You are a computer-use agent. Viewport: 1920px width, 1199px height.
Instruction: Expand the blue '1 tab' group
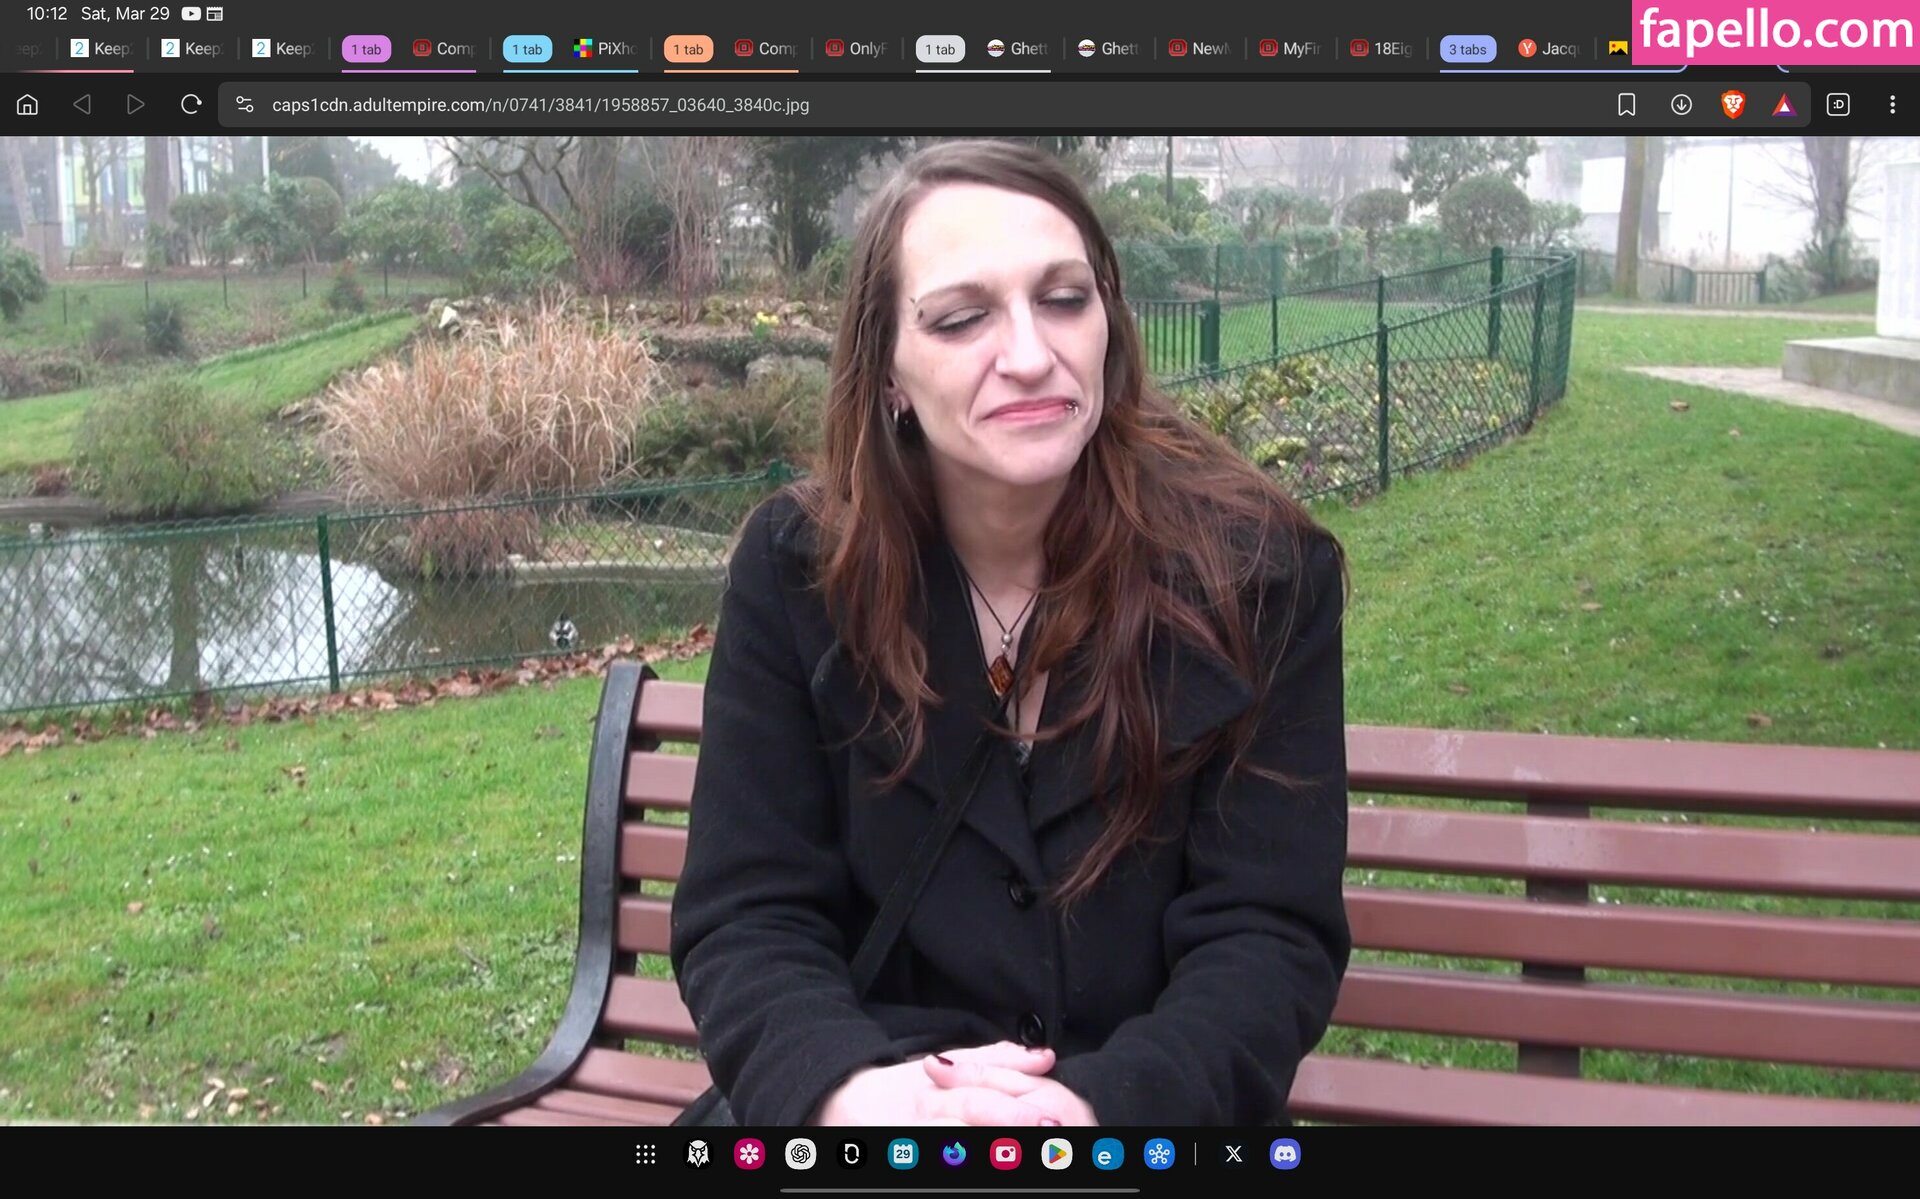pyautogui.click(x=527, y=49)
